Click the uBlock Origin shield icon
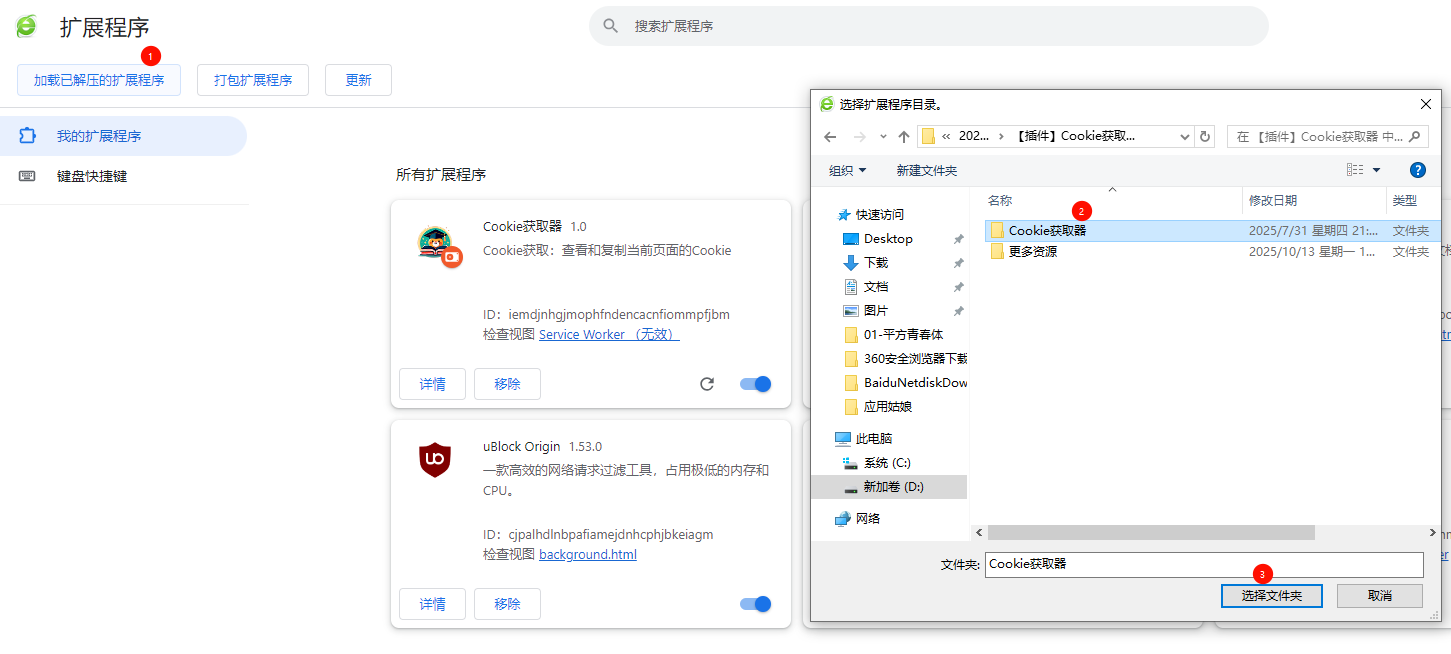The height and width of the screenshot is (654, 1451). 435,459
